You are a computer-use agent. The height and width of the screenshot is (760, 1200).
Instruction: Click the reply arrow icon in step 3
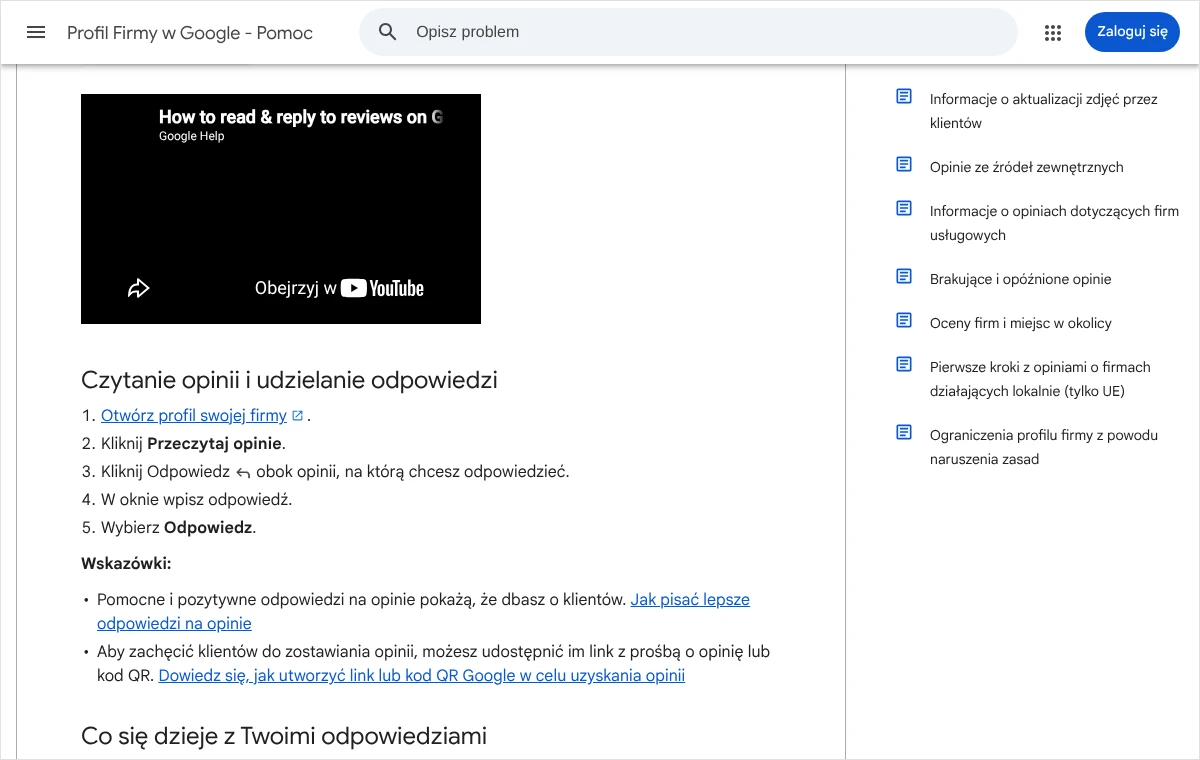pyautogui.click(x=243, y=472)
